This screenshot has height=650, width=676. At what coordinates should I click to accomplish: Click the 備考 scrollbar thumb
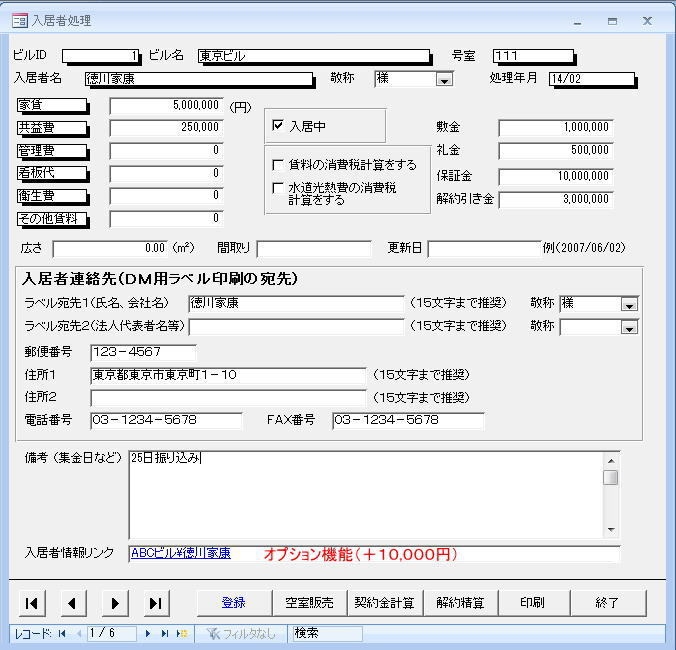point(611,478)
